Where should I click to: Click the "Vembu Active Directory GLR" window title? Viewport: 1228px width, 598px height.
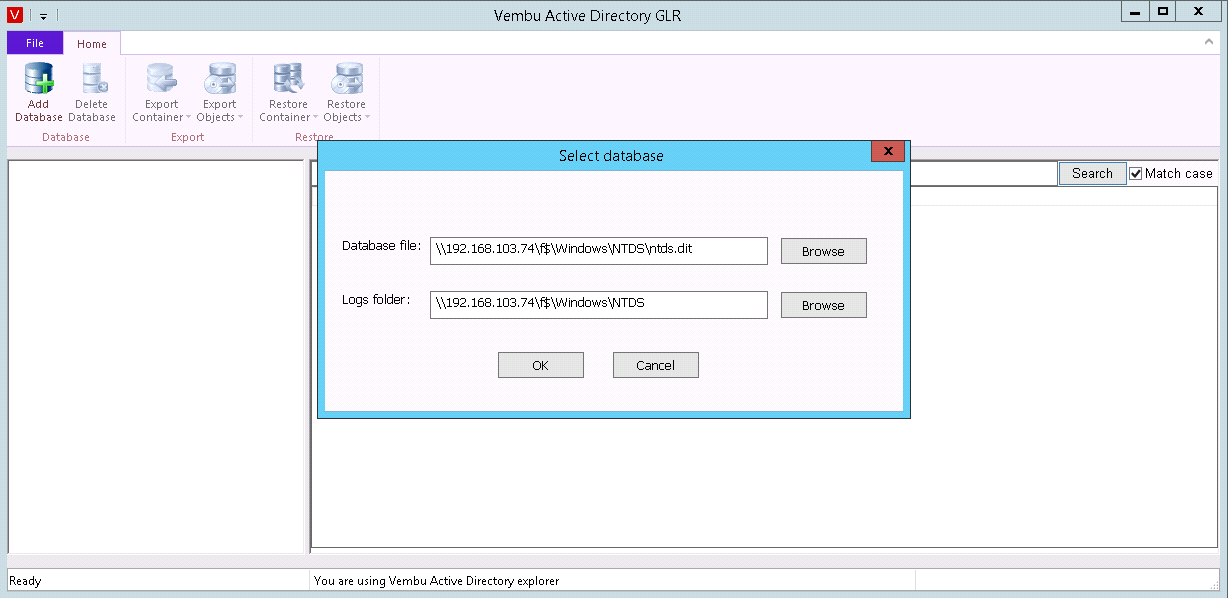pos(588,16)
